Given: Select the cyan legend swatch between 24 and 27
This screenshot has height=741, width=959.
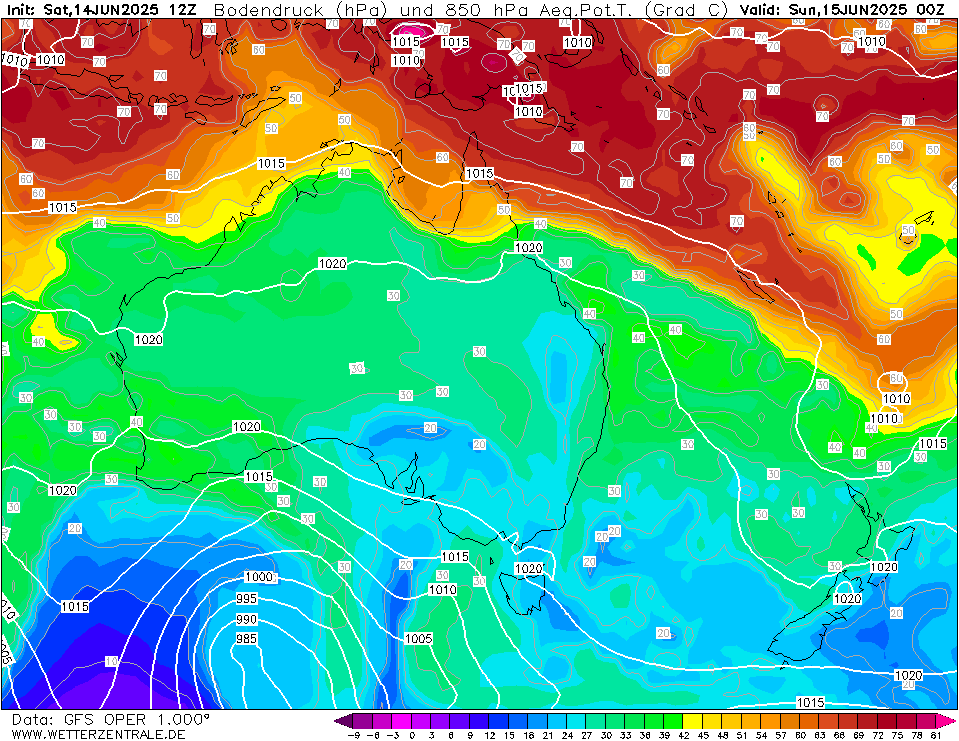Looking at the screenshot, I should coord(578,720).
